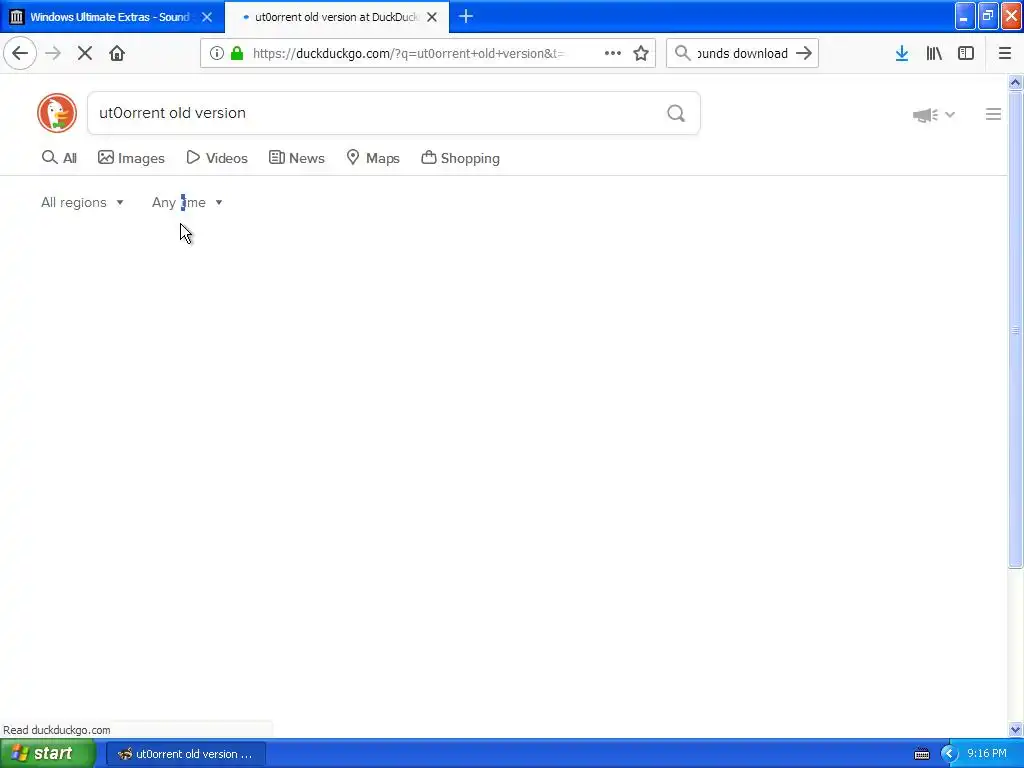Open a new tab with the plus button
Screen dimensions: 1024x768
tap(466, 17)
